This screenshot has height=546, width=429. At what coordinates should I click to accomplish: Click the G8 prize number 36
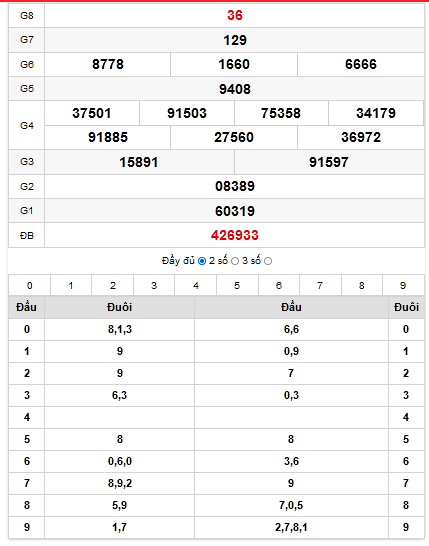tap(235, 15)
